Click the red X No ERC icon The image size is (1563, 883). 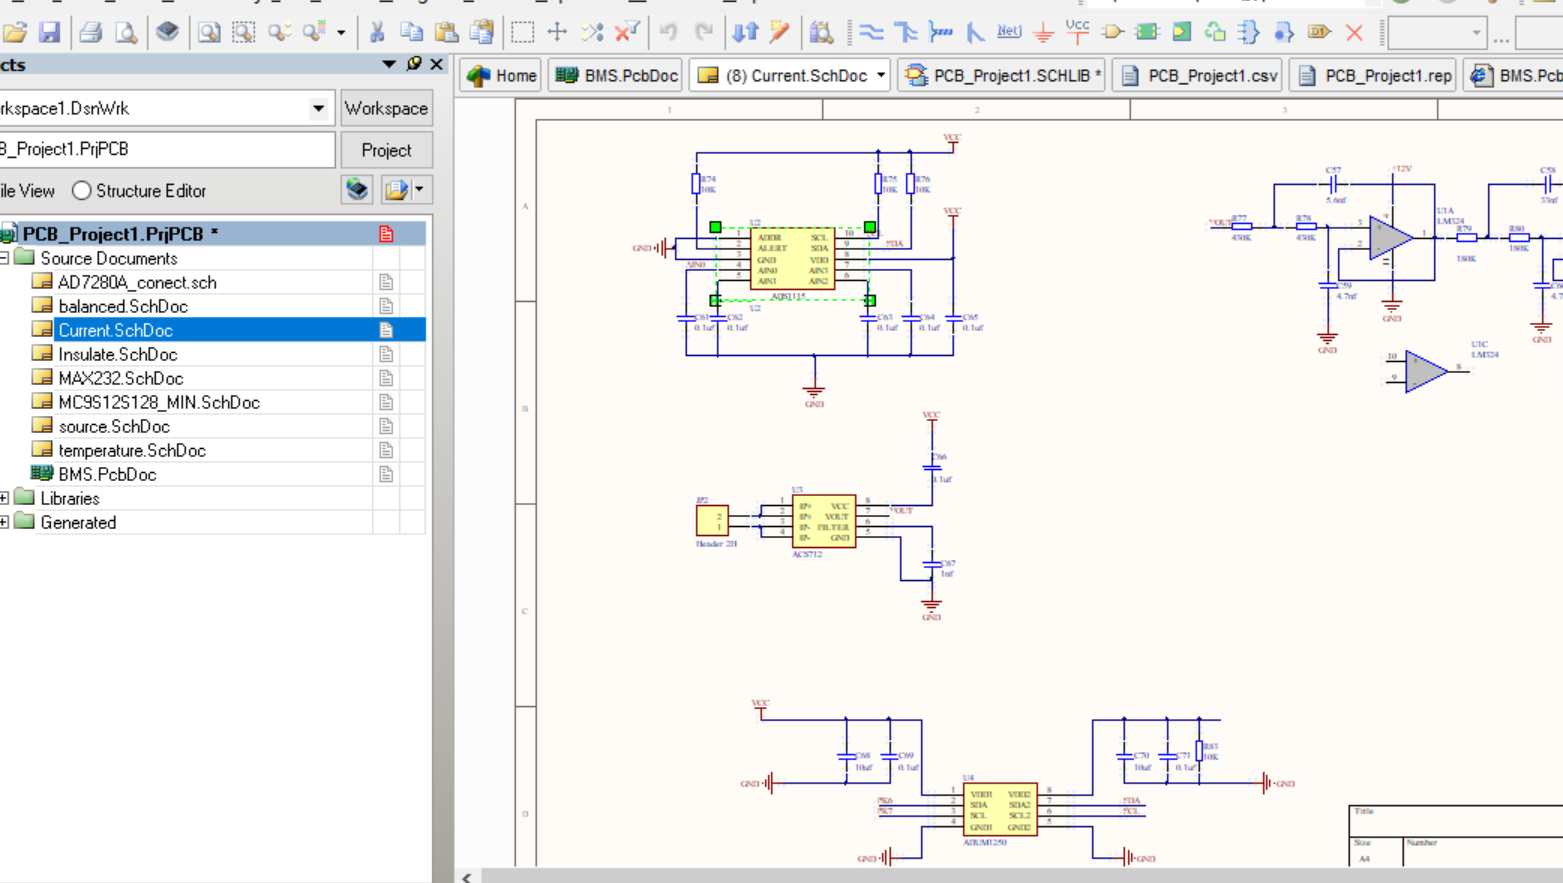pos(1355,33)
